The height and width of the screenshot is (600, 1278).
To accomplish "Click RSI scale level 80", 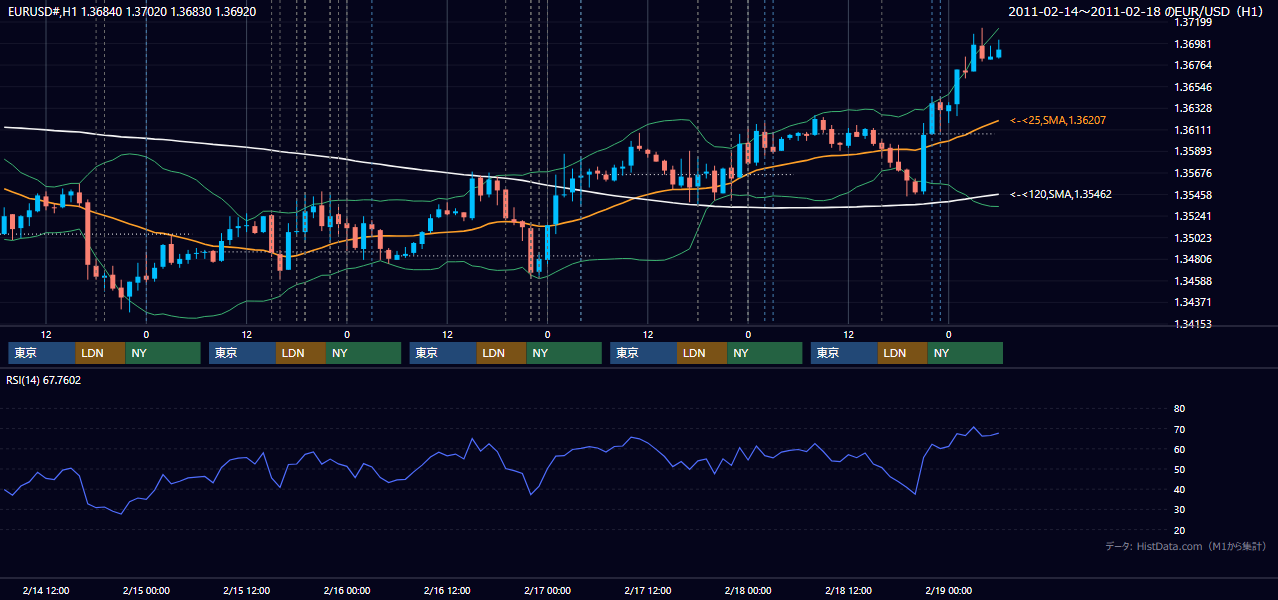I will pyautogui.click(x=1179, y=409).
